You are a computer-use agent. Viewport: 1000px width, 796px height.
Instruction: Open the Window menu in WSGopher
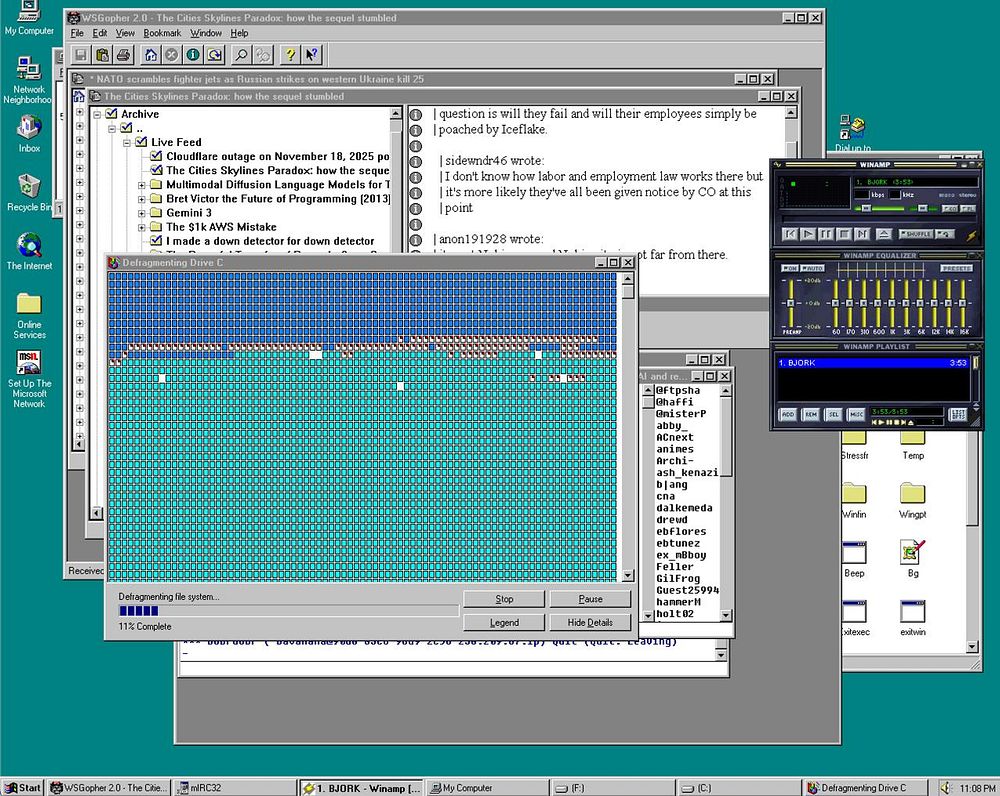tap(206, 33)
